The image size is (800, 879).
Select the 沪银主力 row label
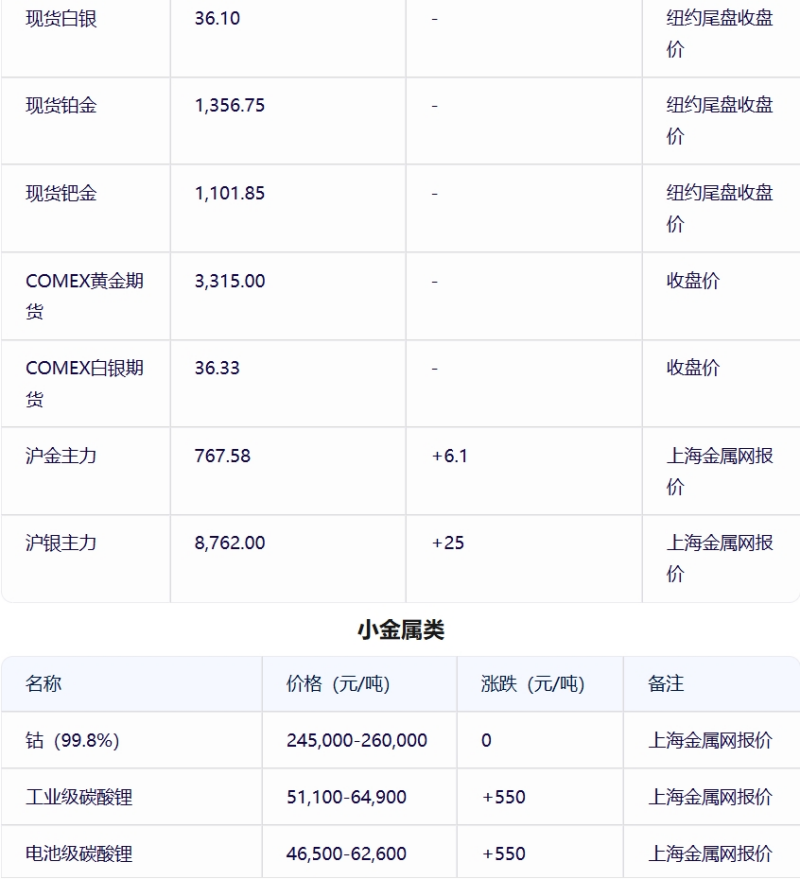pyautogui.click(x=61, y=543)
